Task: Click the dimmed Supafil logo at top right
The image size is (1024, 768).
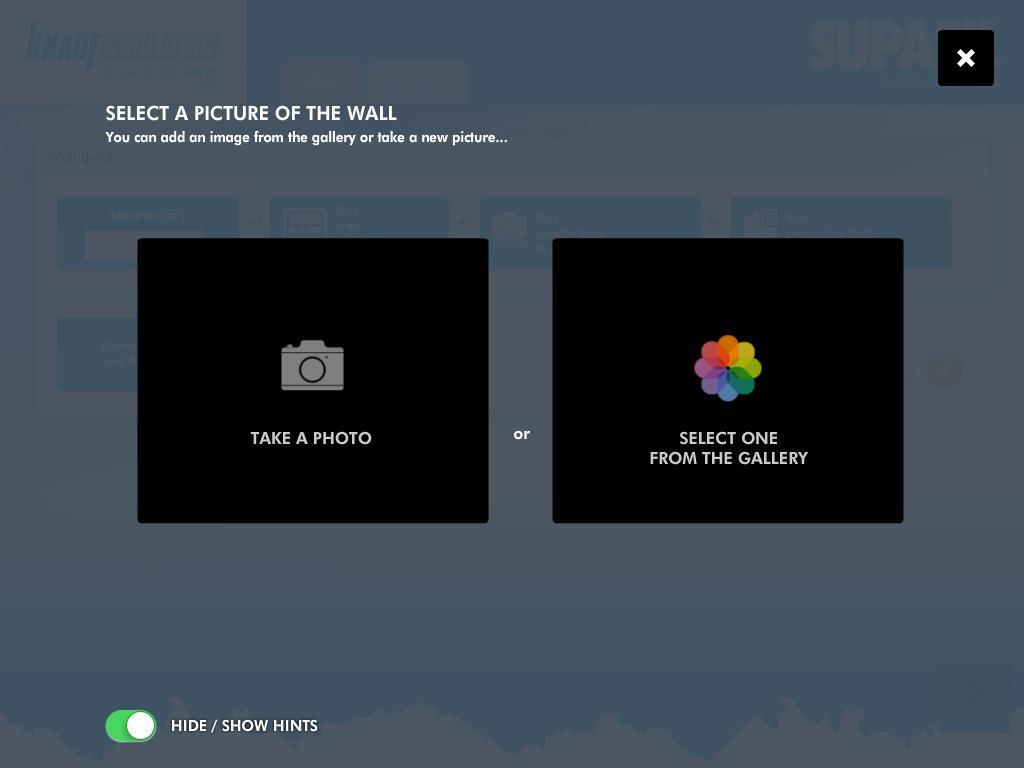Action: [x=870, y=50]
